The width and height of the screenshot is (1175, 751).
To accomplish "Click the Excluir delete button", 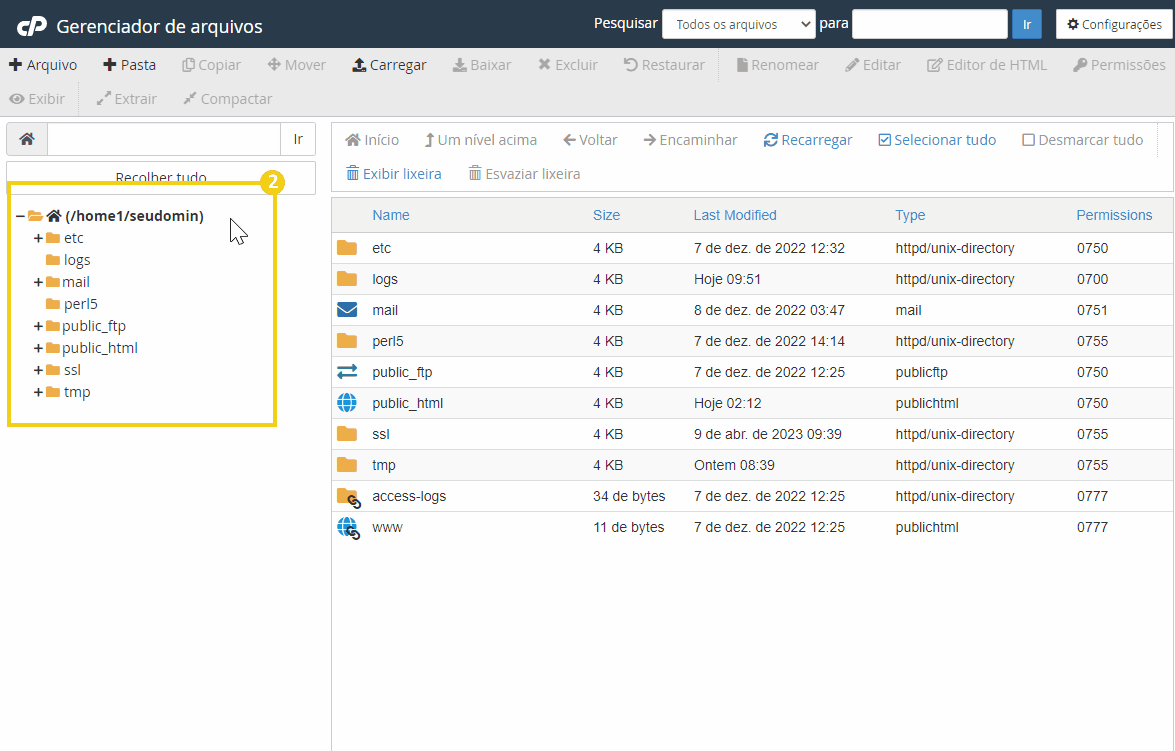I will coord(568,65).
